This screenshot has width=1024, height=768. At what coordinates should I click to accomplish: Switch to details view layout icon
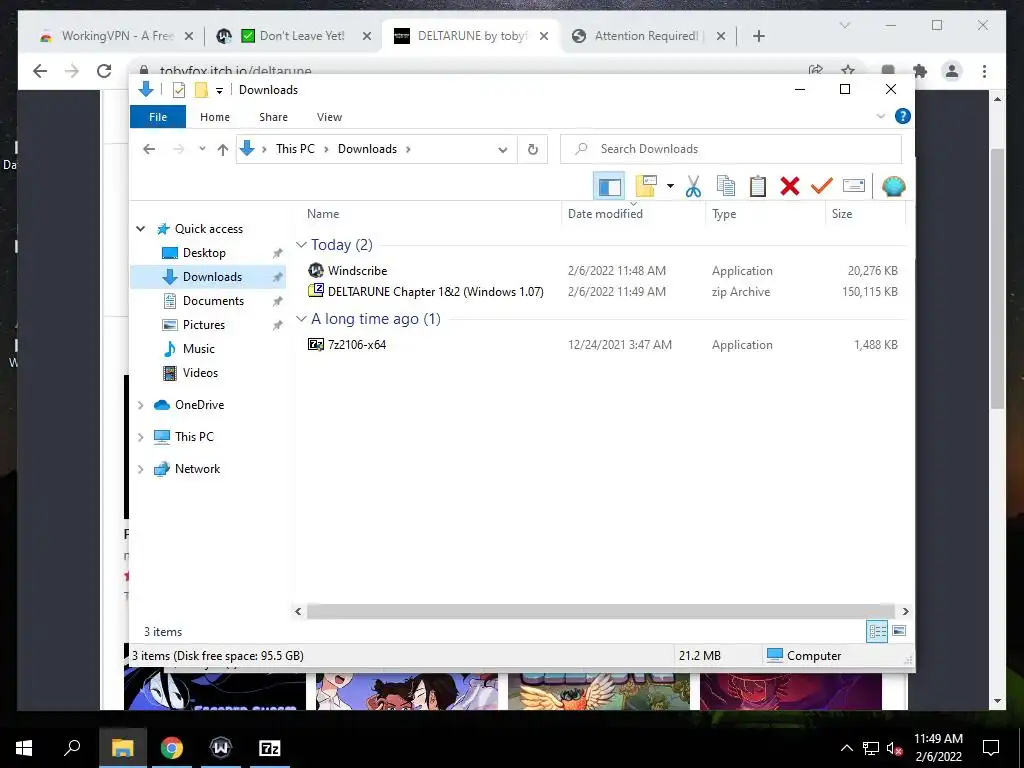[877, 631]
